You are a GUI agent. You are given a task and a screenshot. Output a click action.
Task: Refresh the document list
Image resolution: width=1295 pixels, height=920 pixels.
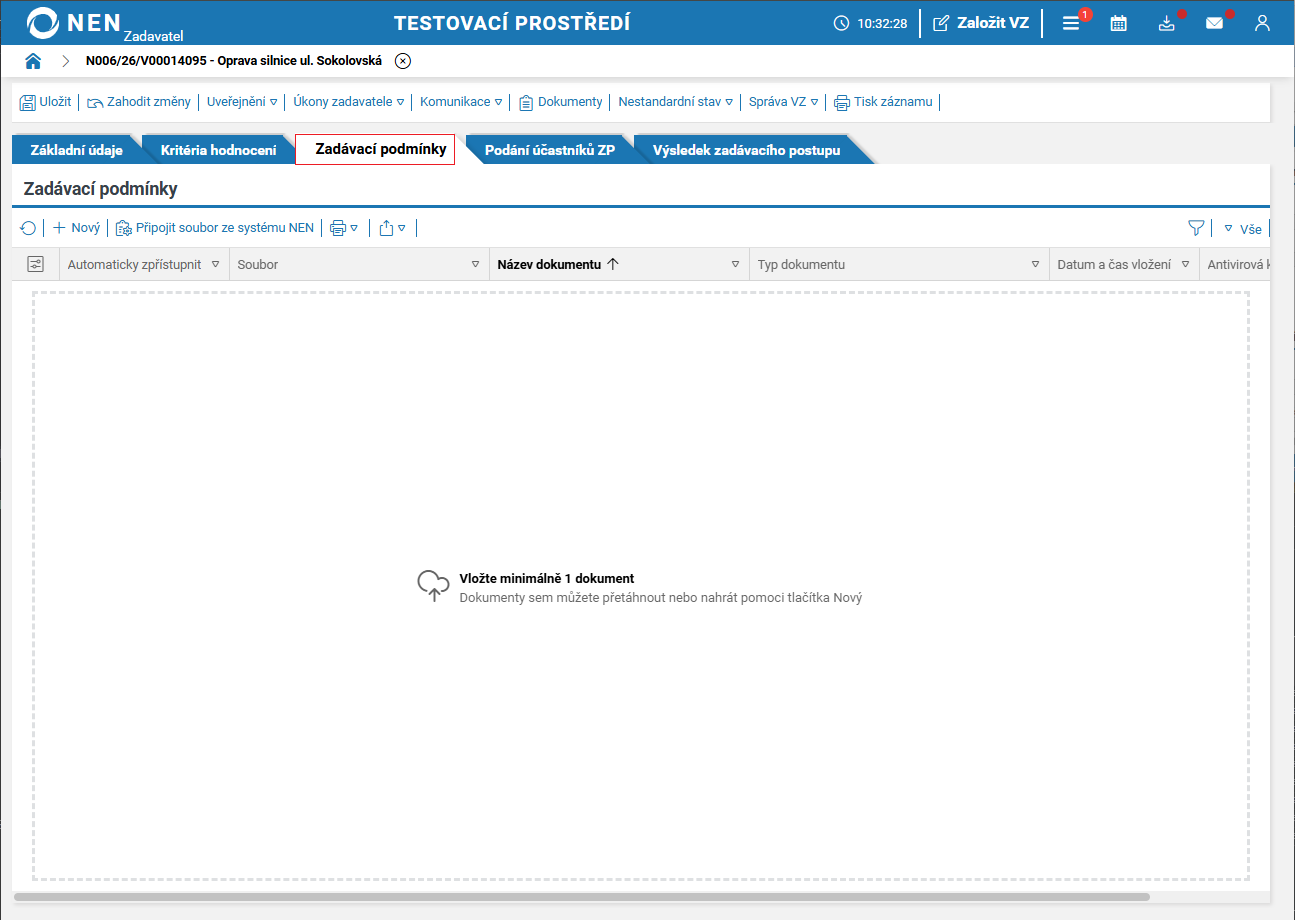click(x=28, y=228)
